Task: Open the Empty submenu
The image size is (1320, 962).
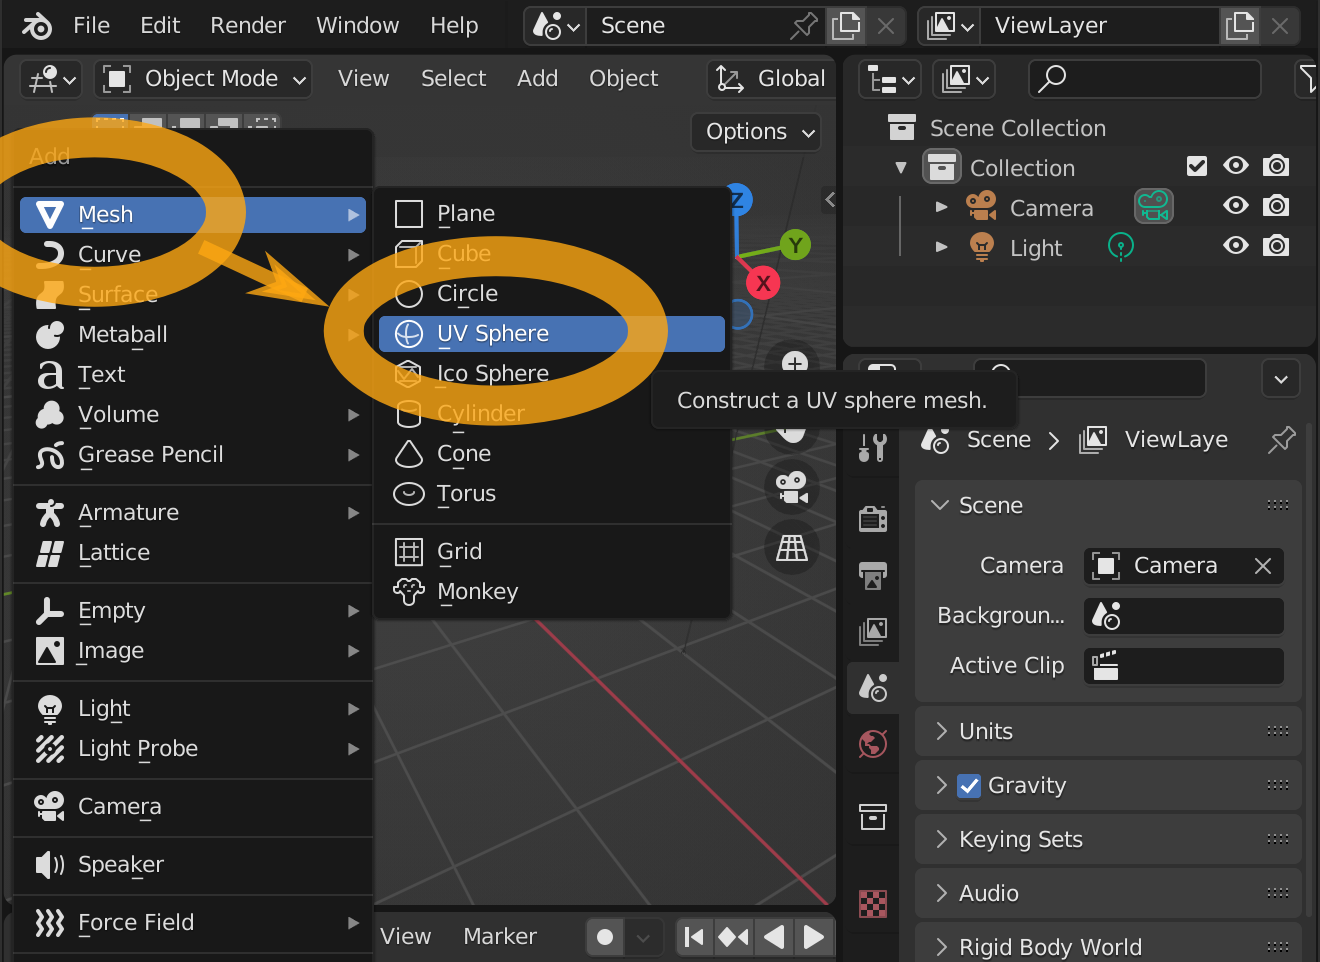Action: (193, 611)
